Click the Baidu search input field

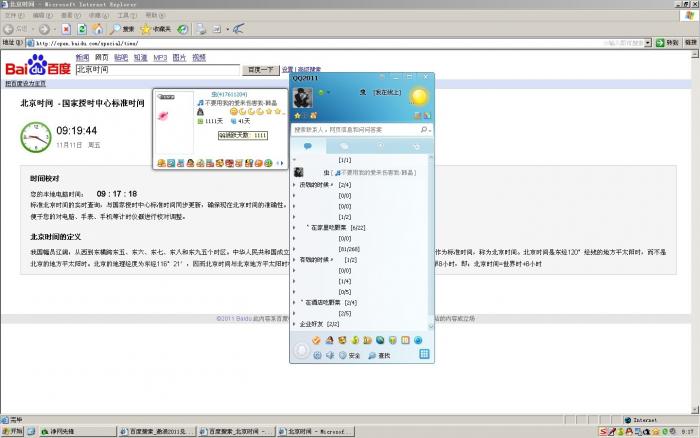click(158, 70)
